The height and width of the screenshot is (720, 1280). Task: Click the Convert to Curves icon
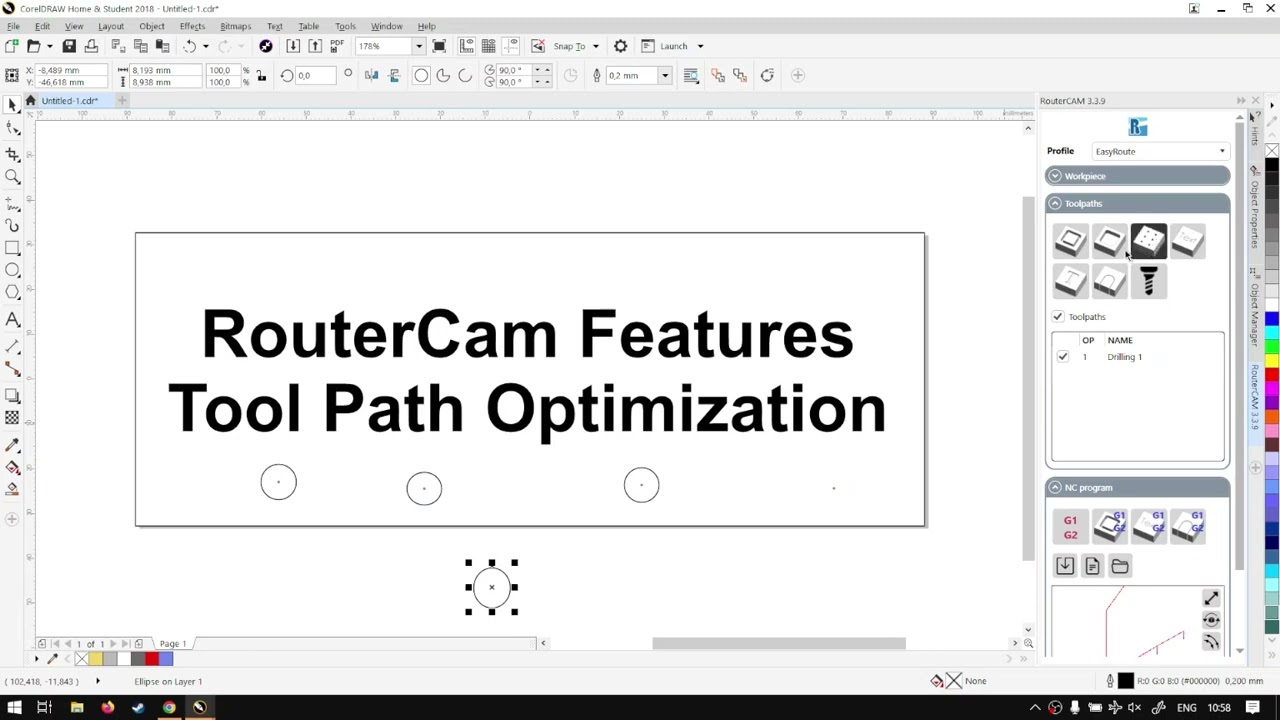(767, 75)
